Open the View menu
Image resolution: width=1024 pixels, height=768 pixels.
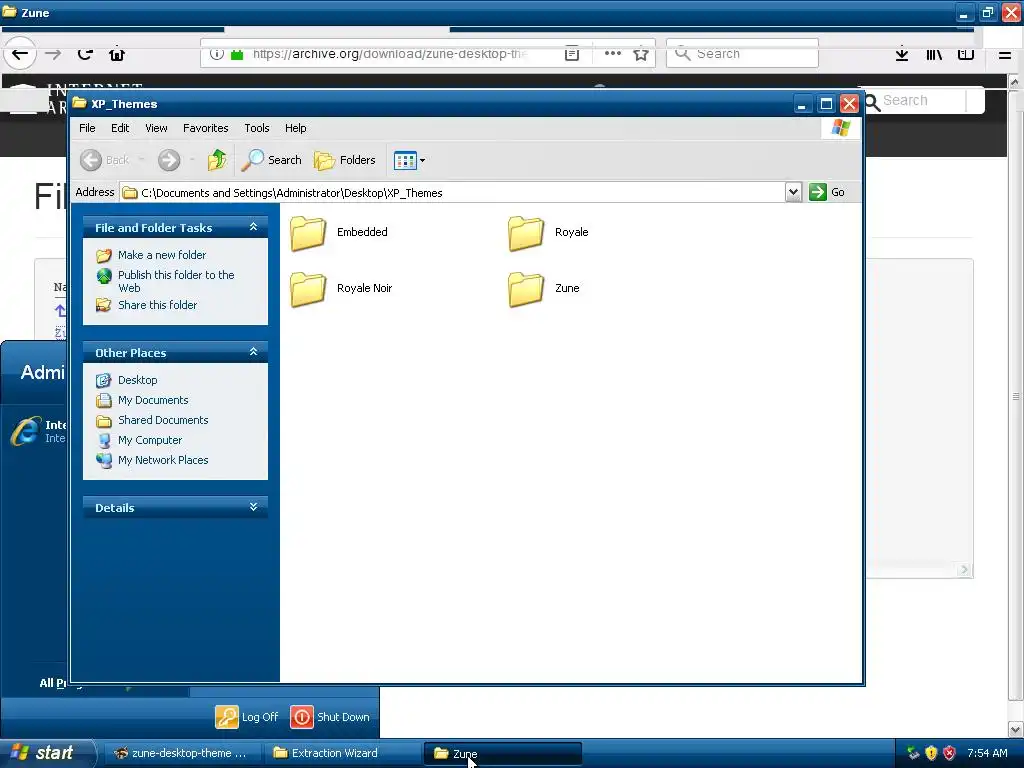156,128
